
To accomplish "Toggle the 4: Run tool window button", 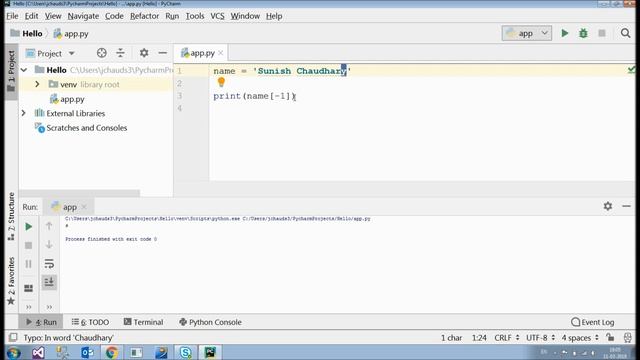I will pos(41,322).
